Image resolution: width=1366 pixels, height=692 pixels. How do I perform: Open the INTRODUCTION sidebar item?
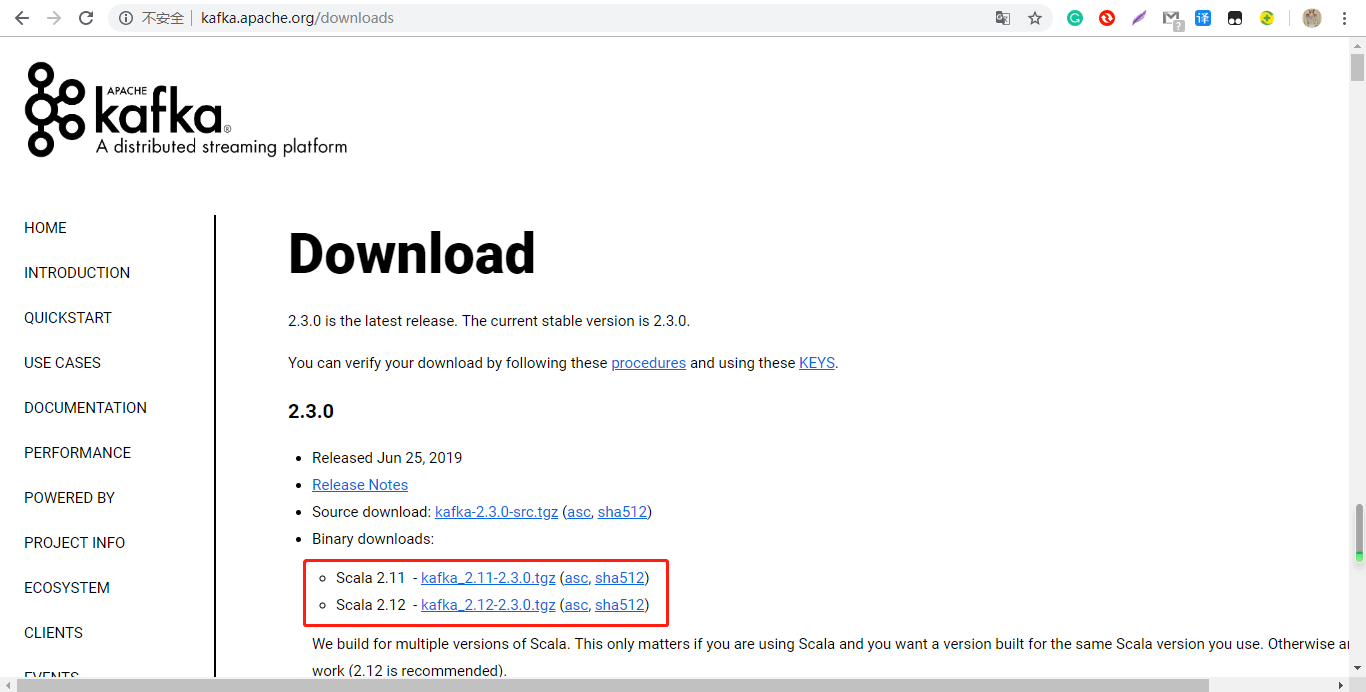77,273
